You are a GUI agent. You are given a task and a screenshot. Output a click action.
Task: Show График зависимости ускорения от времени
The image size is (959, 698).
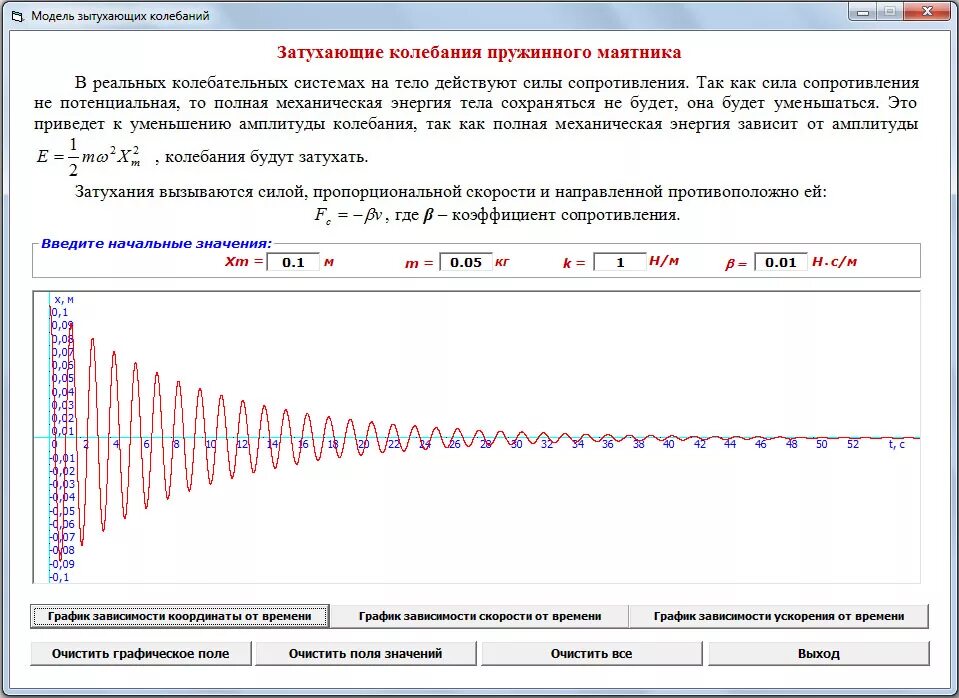[x=779, y=616]
